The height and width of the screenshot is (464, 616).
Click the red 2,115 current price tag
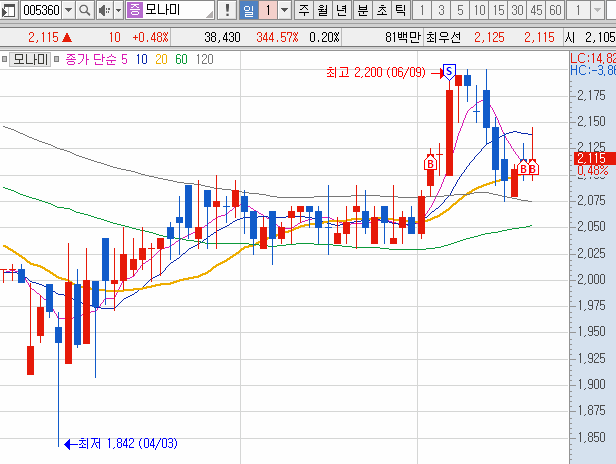(591, 157)
